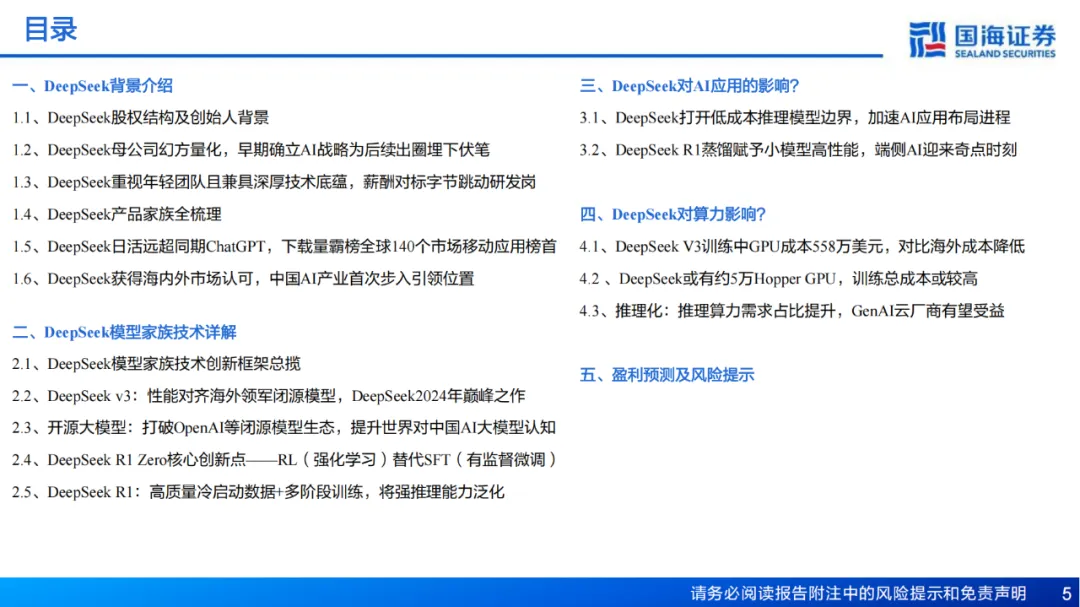Click line 1.1 DeepSeek股权结构及创始人背景

[x=141, y=118]
